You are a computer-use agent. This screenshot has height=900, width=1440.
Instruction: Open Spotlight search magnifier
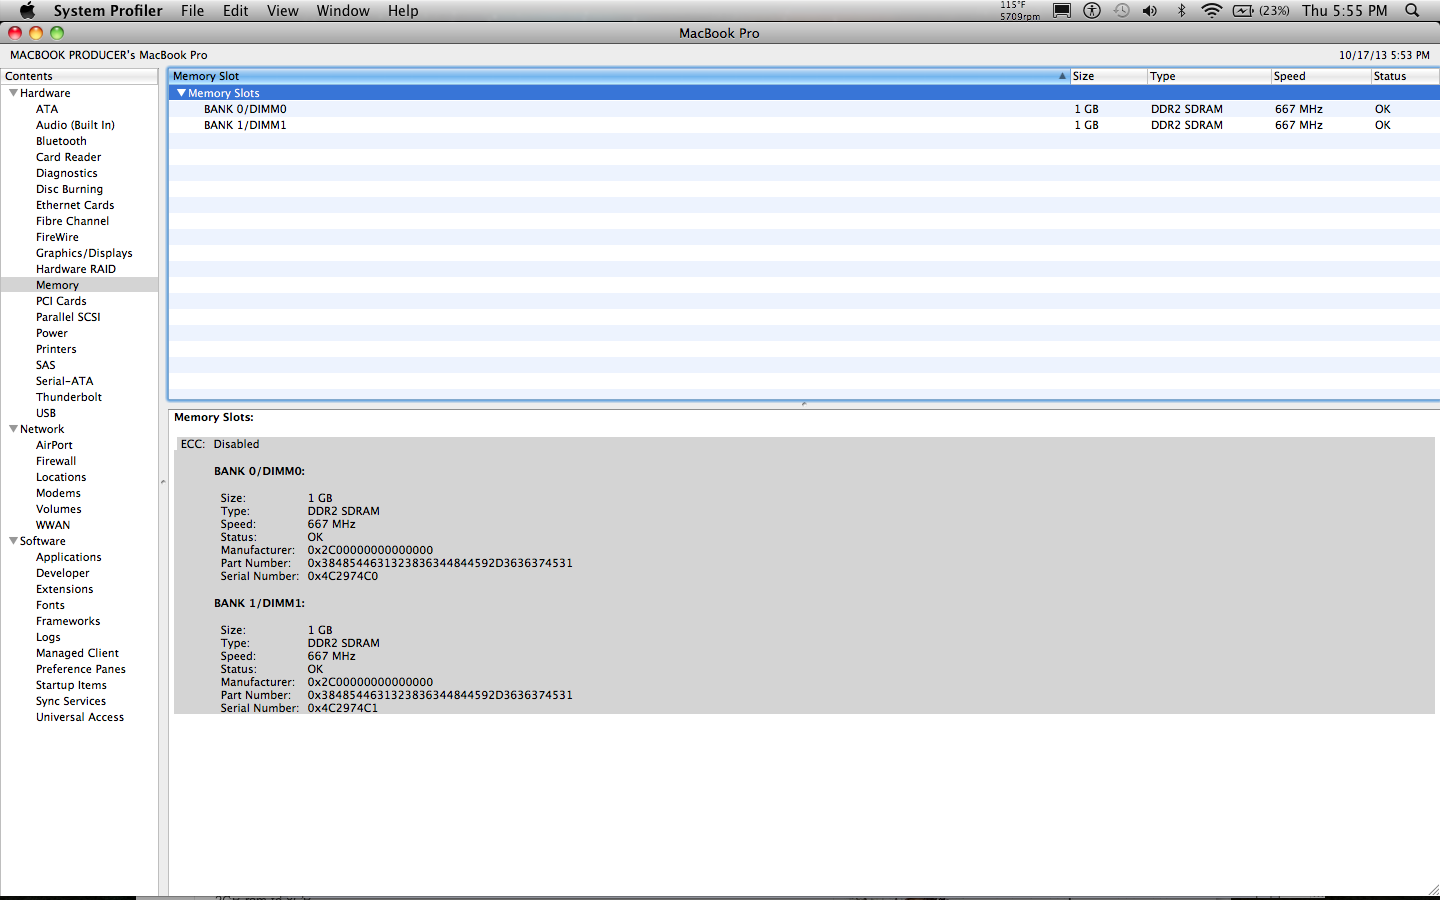click(1412, 11)
